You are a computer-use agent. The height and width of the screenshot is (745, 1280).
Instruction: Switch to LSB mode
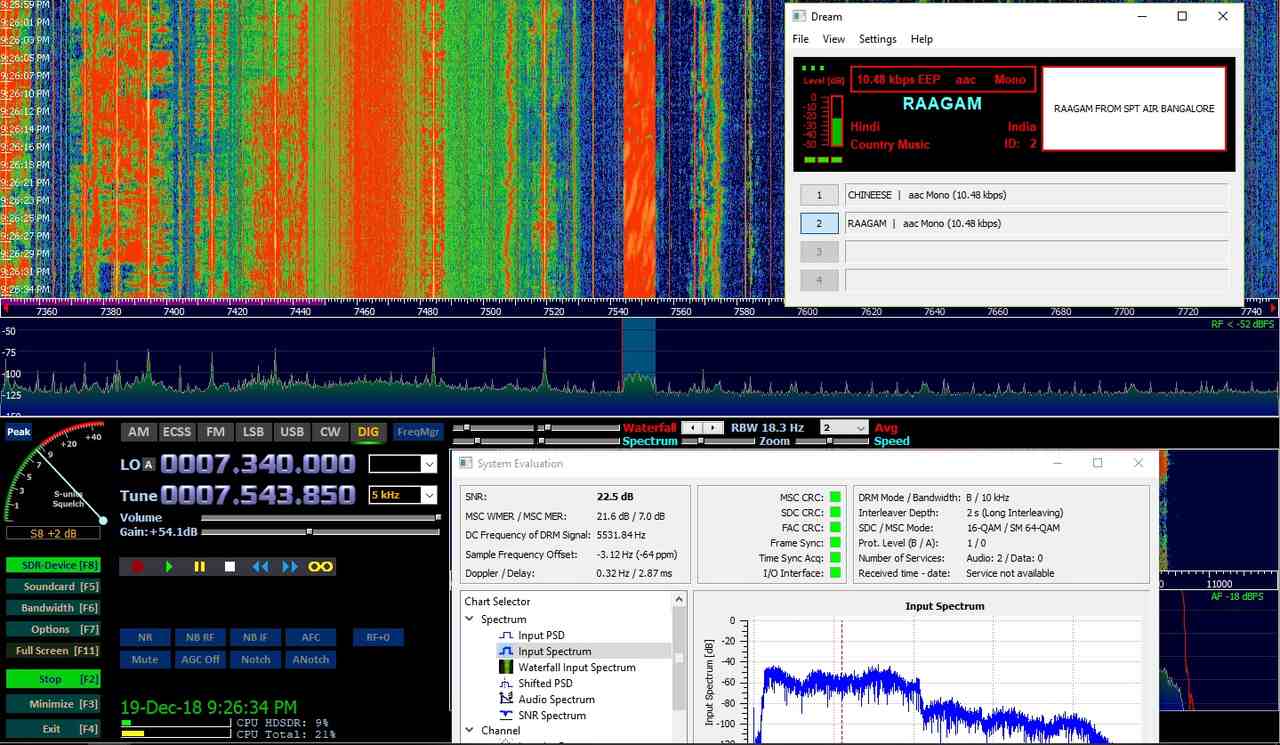tap(254, 432)
